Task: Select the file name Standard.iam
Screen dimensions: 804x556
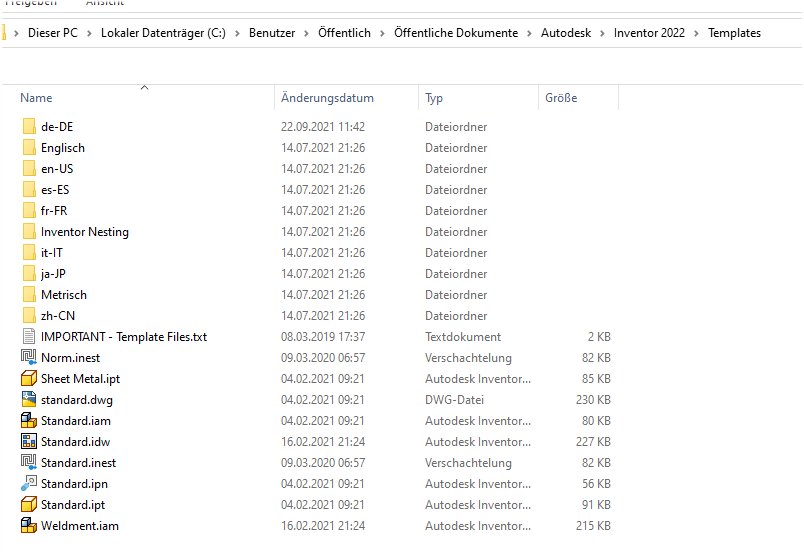Action: point(76,421)
